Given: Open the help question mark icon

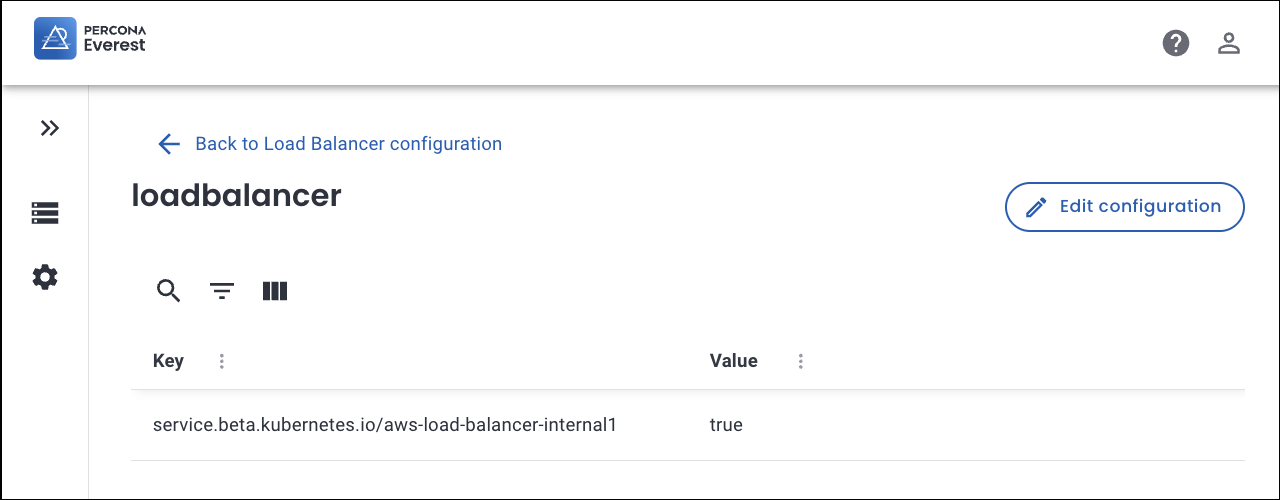Looking at the screenshot, I should (1176, 43).
